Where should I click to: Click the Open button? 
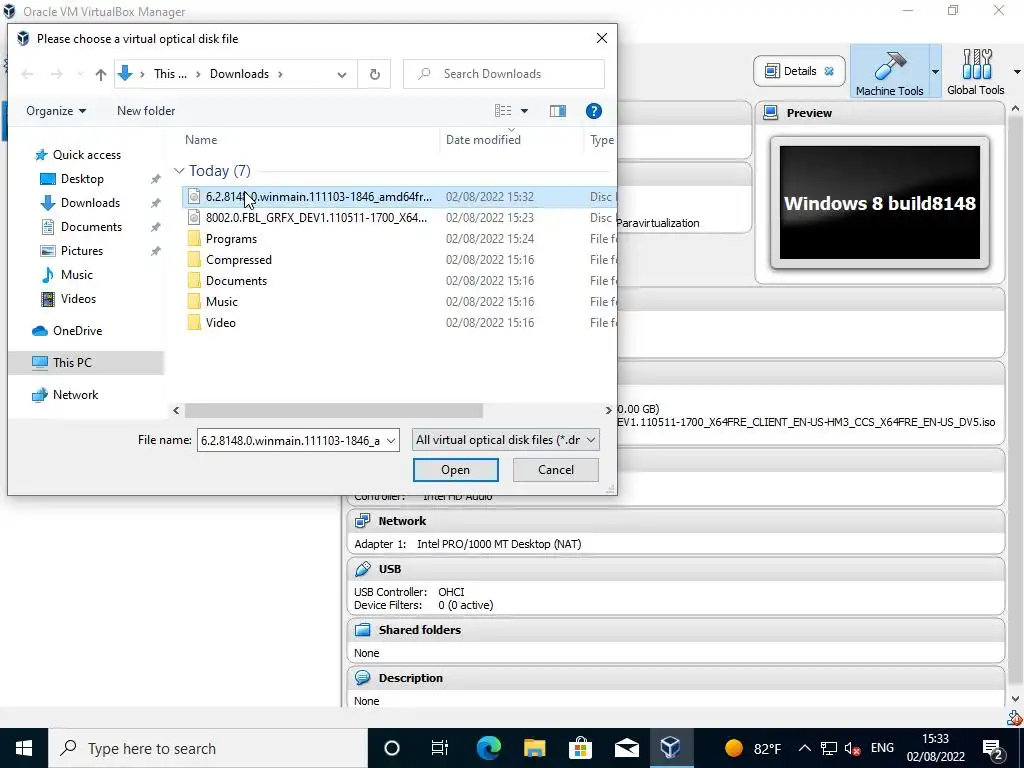(x=455, y=470)
